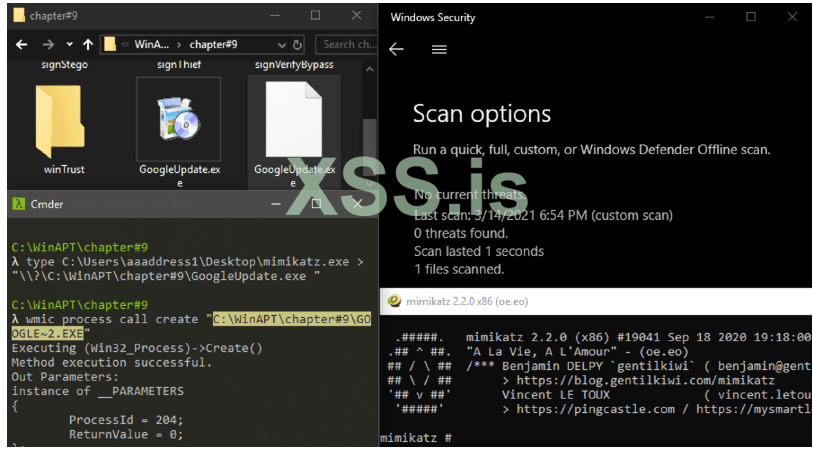Click the blog.gentilkiwi.com URL in mimikatz
This screenshot has width=813, height=451.
(x=646, y=380)
